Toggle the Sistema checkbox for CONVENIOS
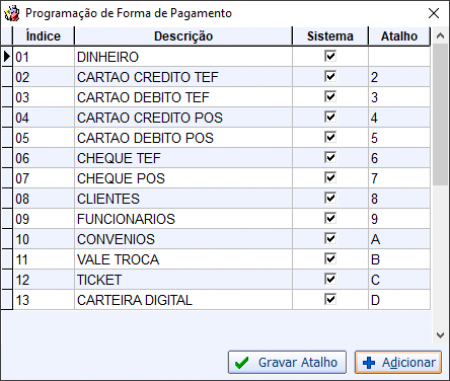450x381 pixels. tap(330, 239)
